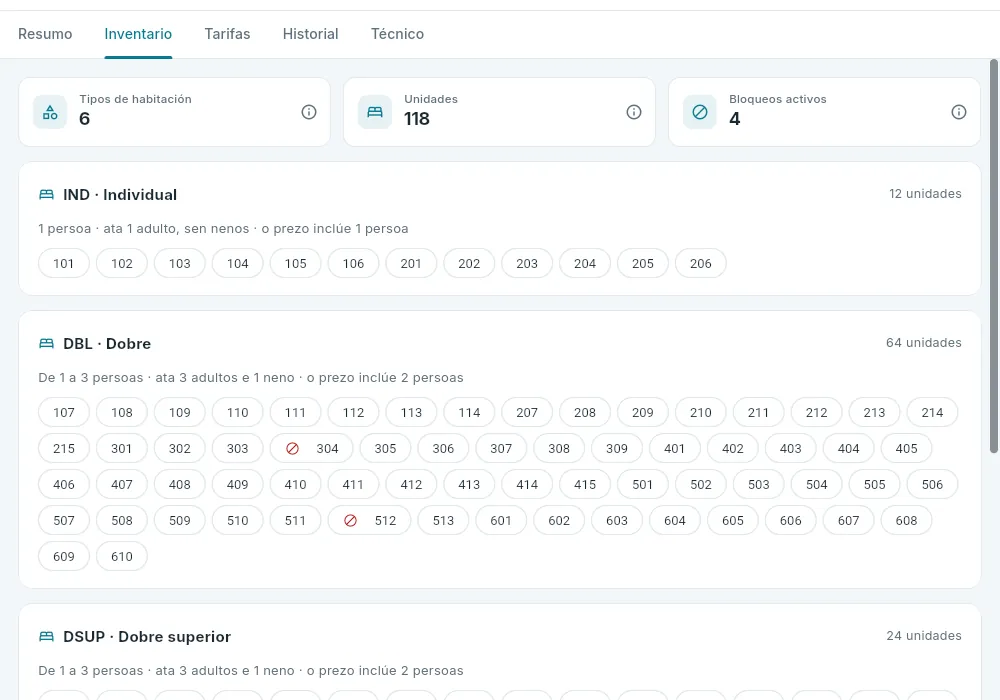Select room chip 206
The width and height of the screenshot is (1000, 700).
[700, 263]
